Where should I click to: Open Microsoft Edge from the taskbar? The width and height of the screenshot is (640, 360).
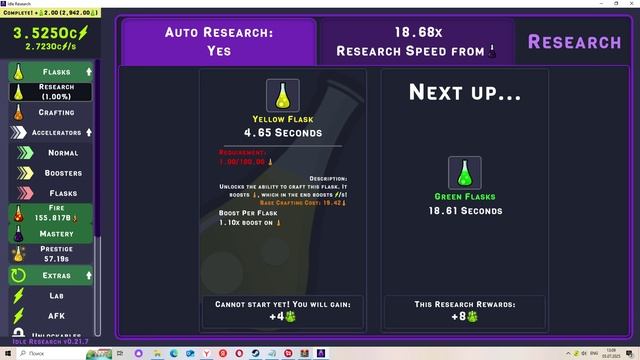[x=173, y=353]
